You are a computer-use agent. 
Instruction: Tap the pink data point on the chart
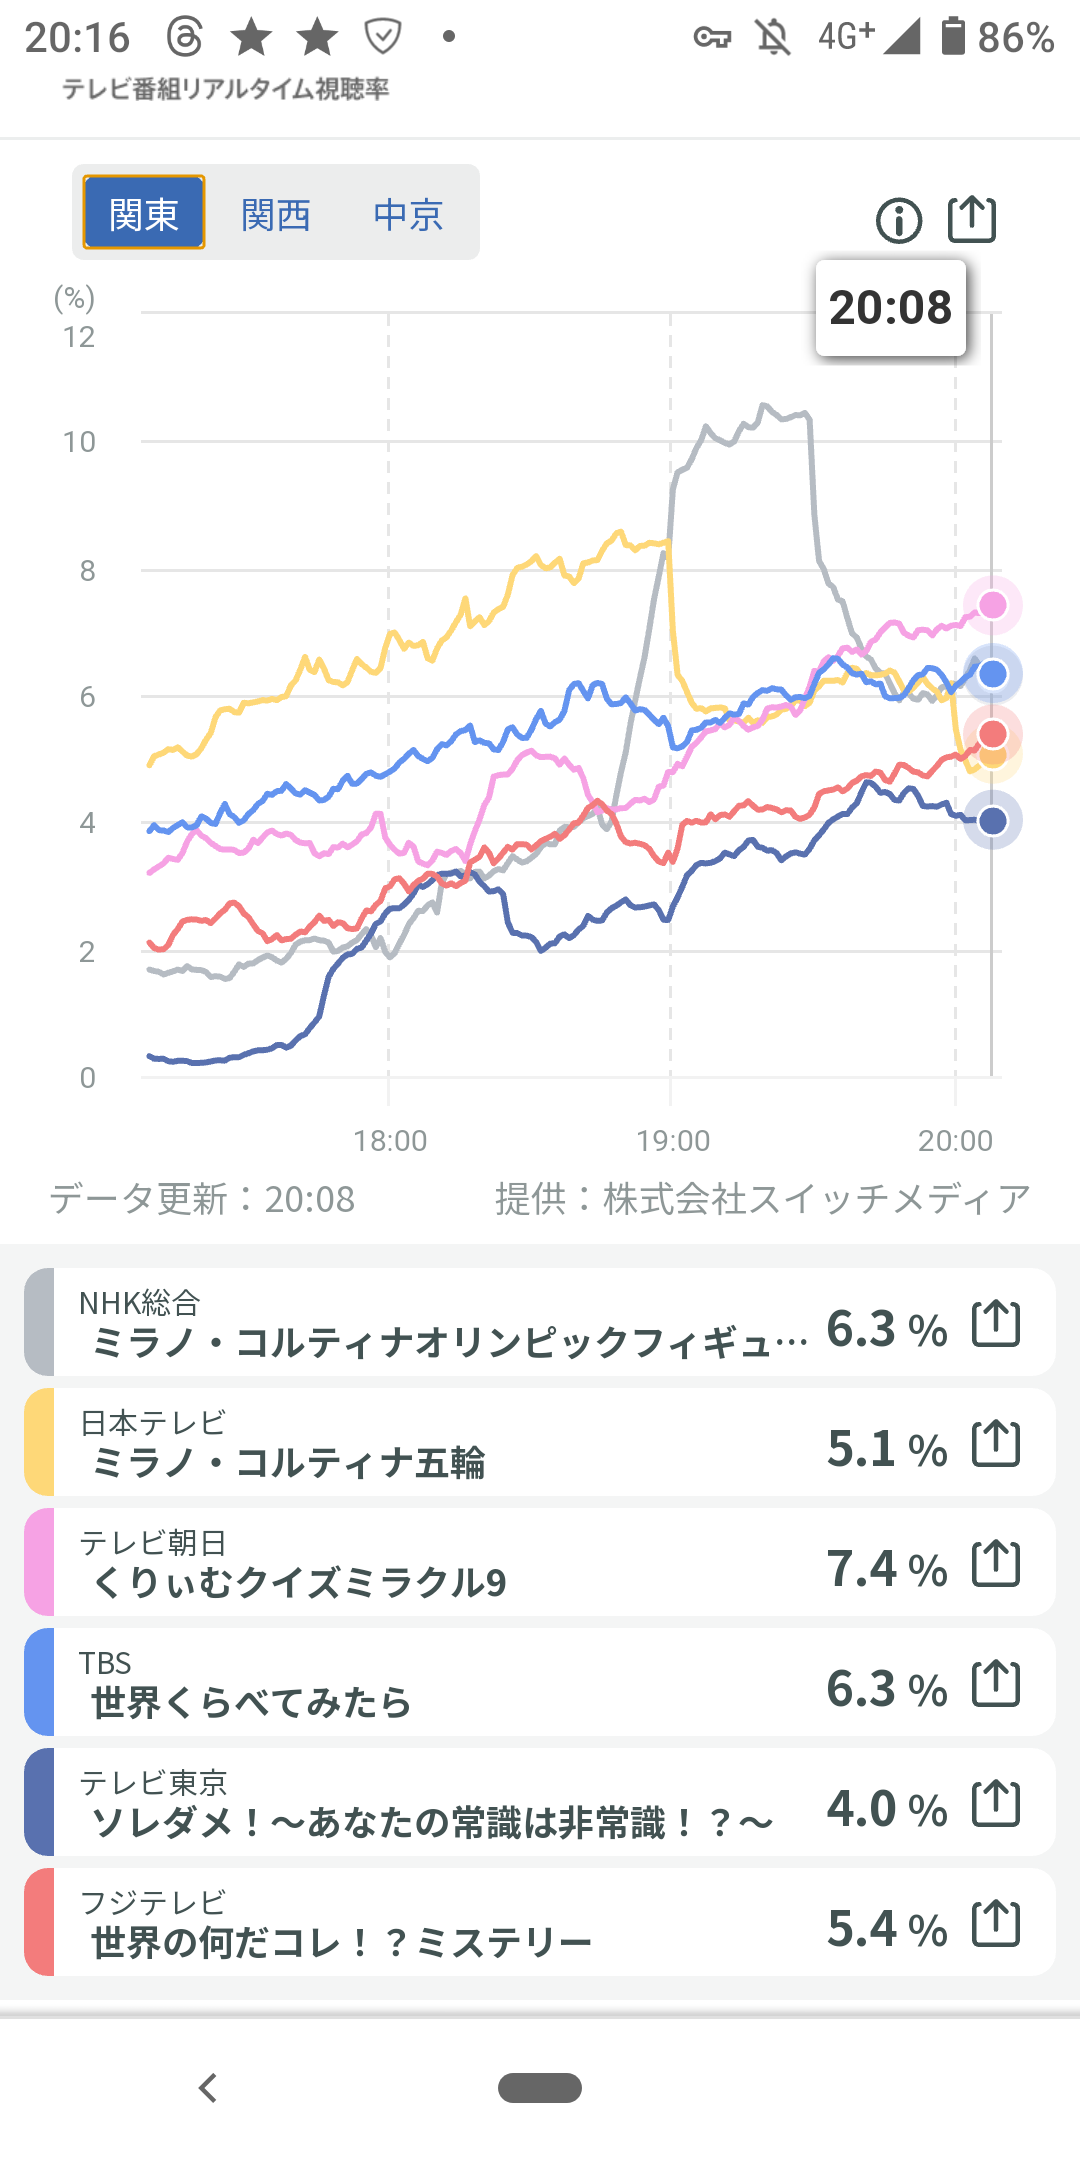pos(992,605)
